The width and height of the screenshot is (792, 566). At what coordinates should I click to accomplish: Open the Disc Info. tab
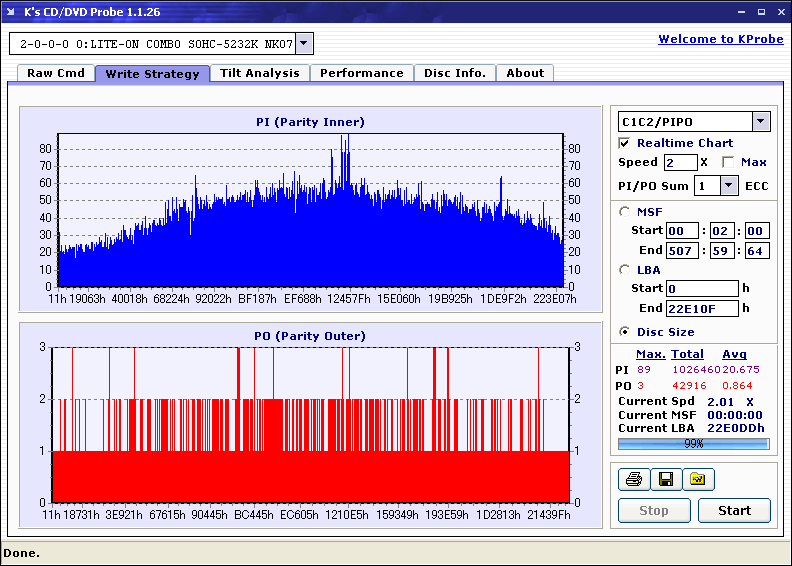(454, 73)
